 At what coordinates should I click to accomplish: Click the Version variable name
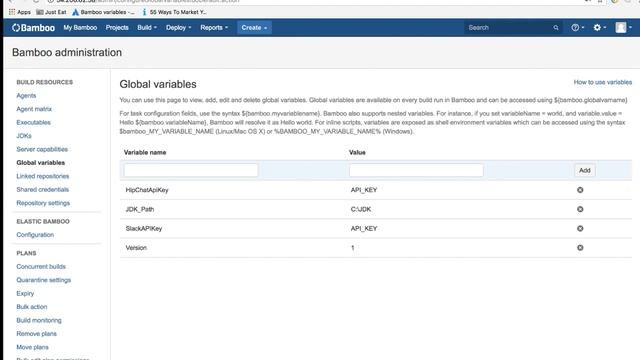[x=136, y=247]
